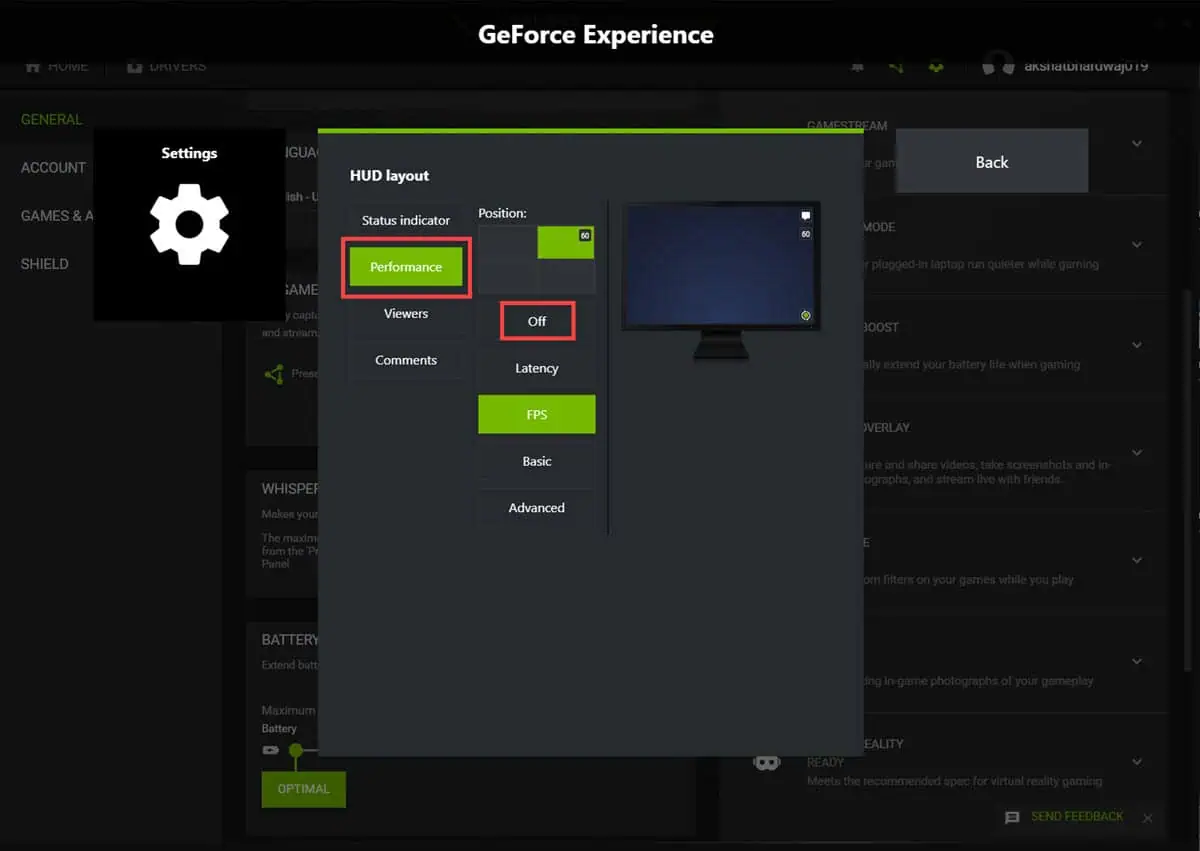The width and height of the screenshot is (1200, 851).
Task: Click the green share icon in capture panel
Action: pos(273,374)
